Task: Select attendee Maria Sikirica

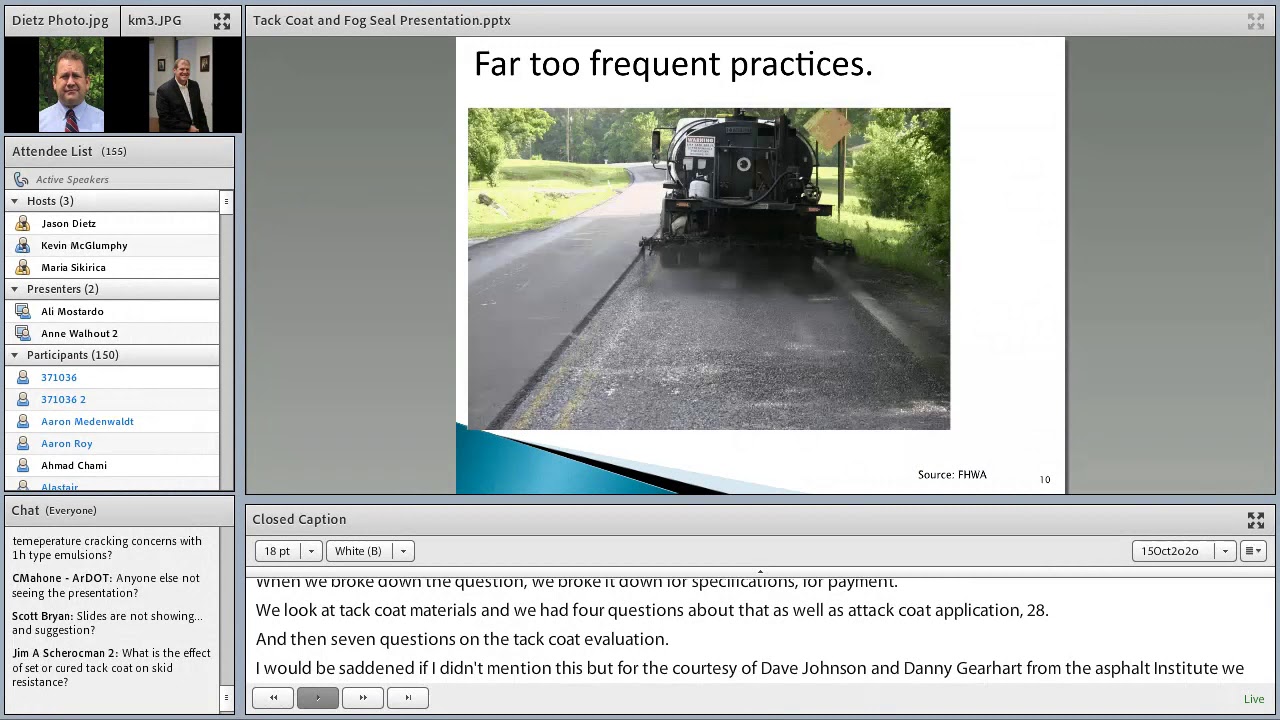Action: 73,267
